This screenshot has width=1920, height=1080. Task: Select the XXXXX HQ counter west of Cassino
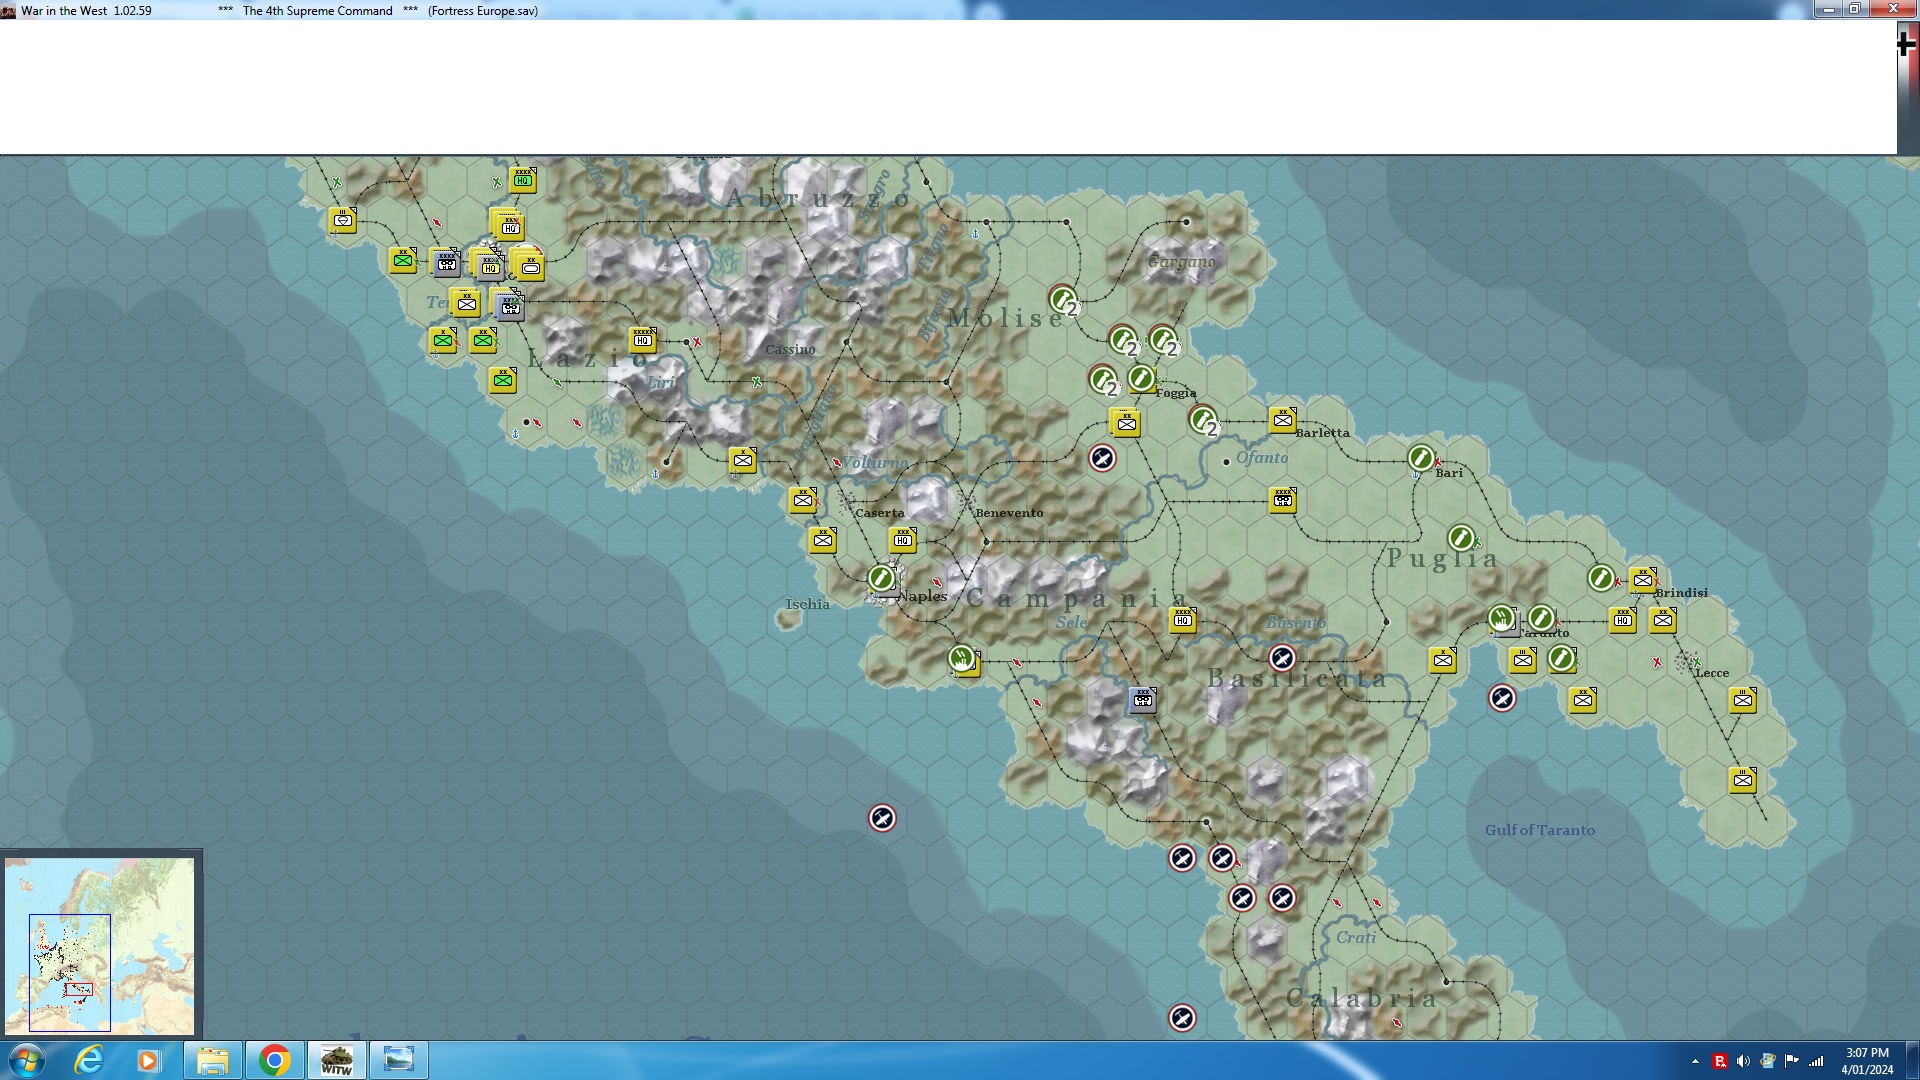click(643, 340)
